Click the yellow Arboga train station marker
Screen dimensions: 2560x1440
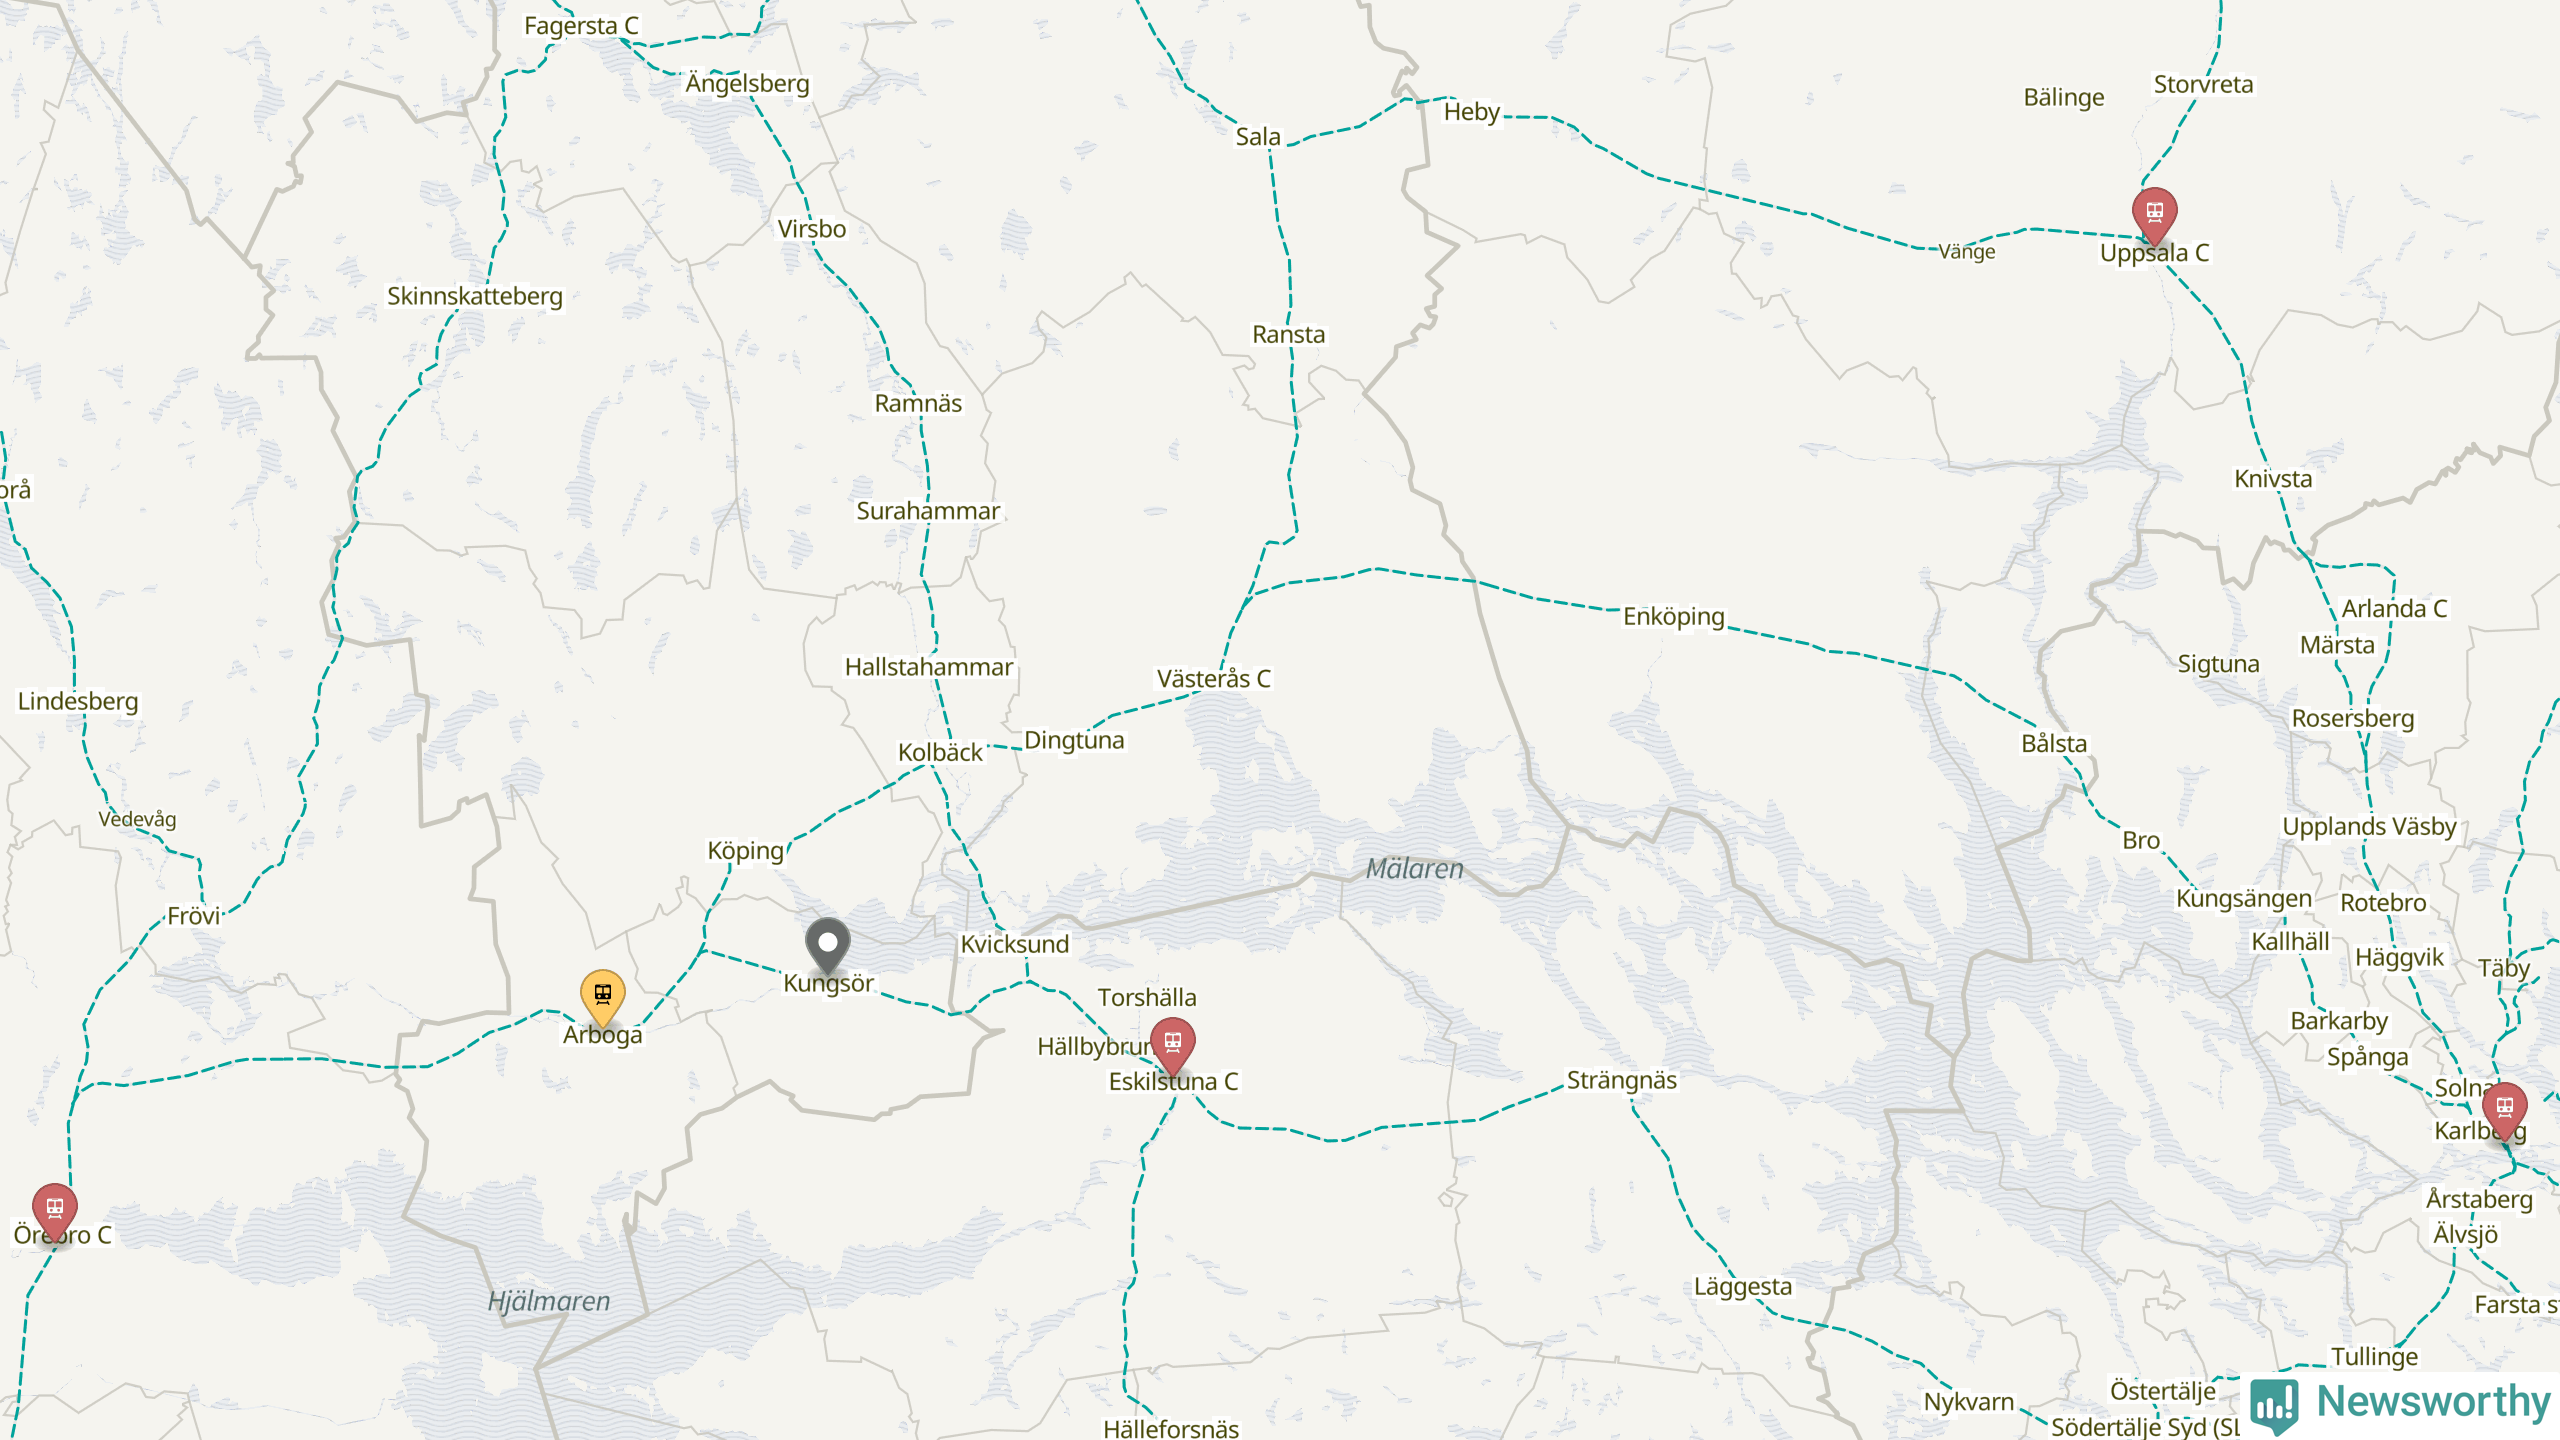coord(603,997)
